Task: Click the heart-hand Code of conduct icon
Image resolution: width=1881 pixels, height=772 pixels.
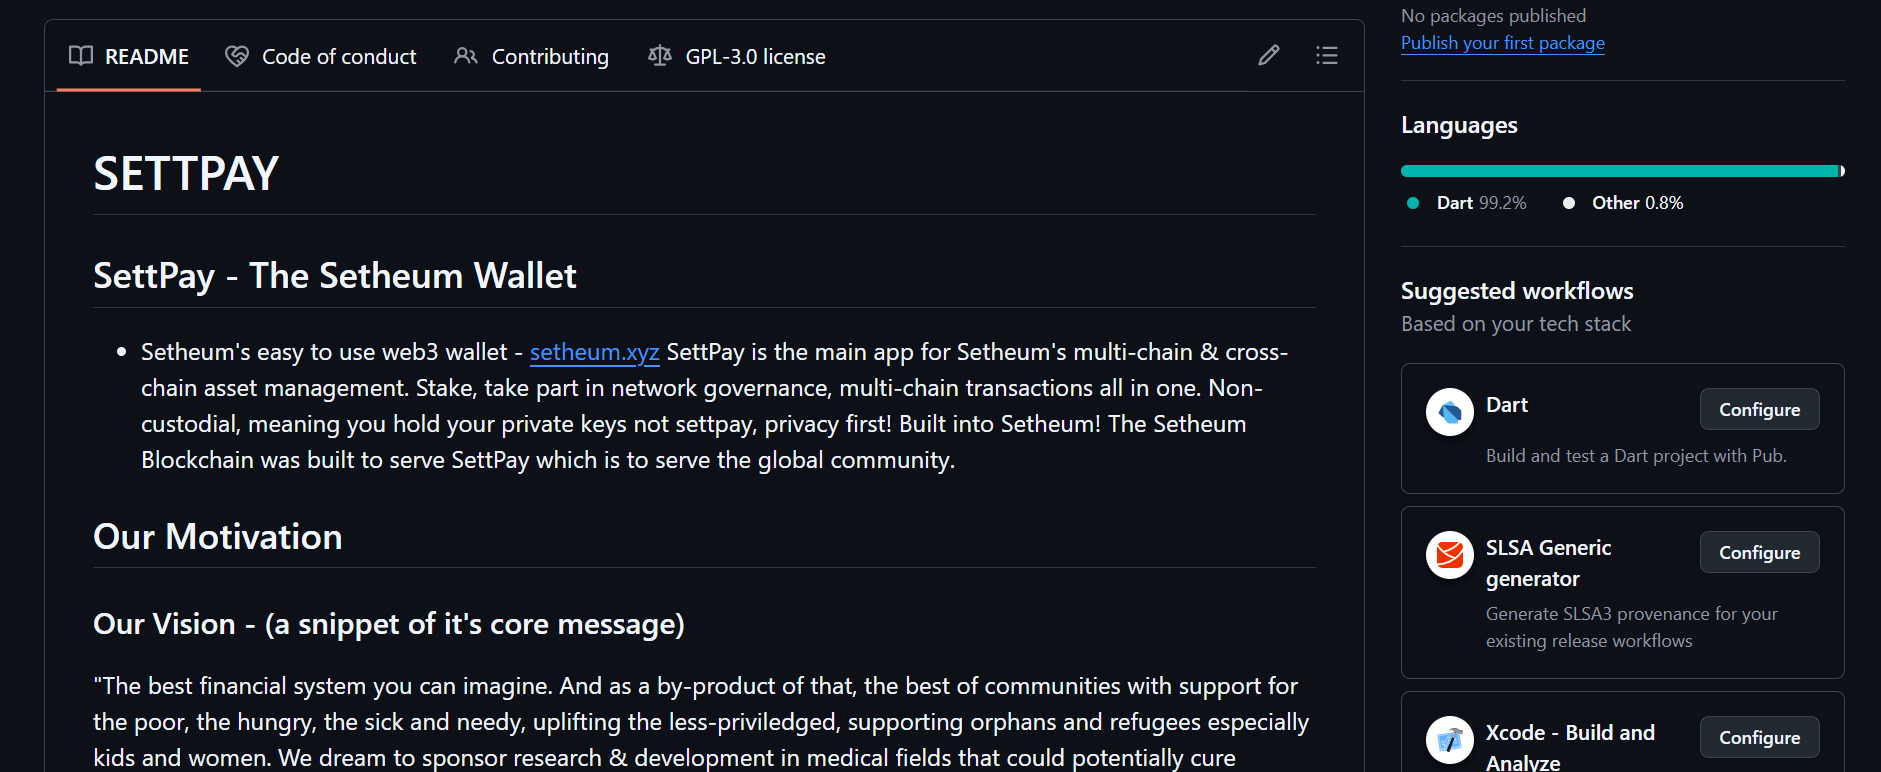Action: coord(237,56)
